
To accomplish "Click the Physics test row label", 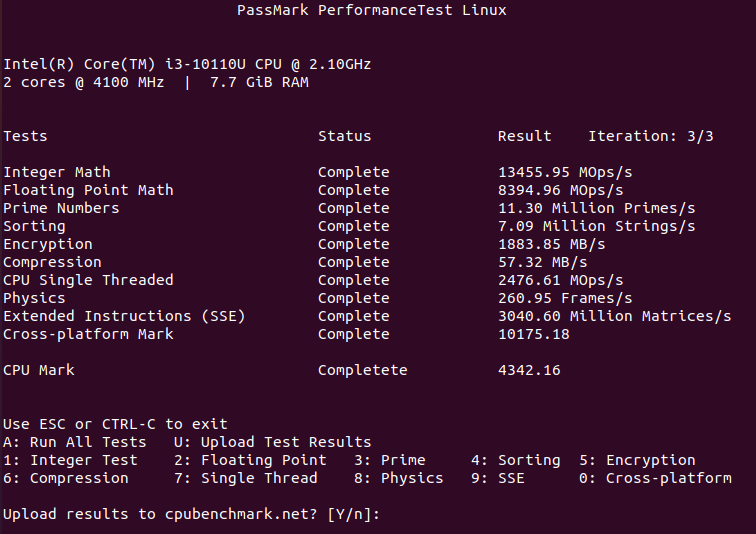I will pos(34,298).
